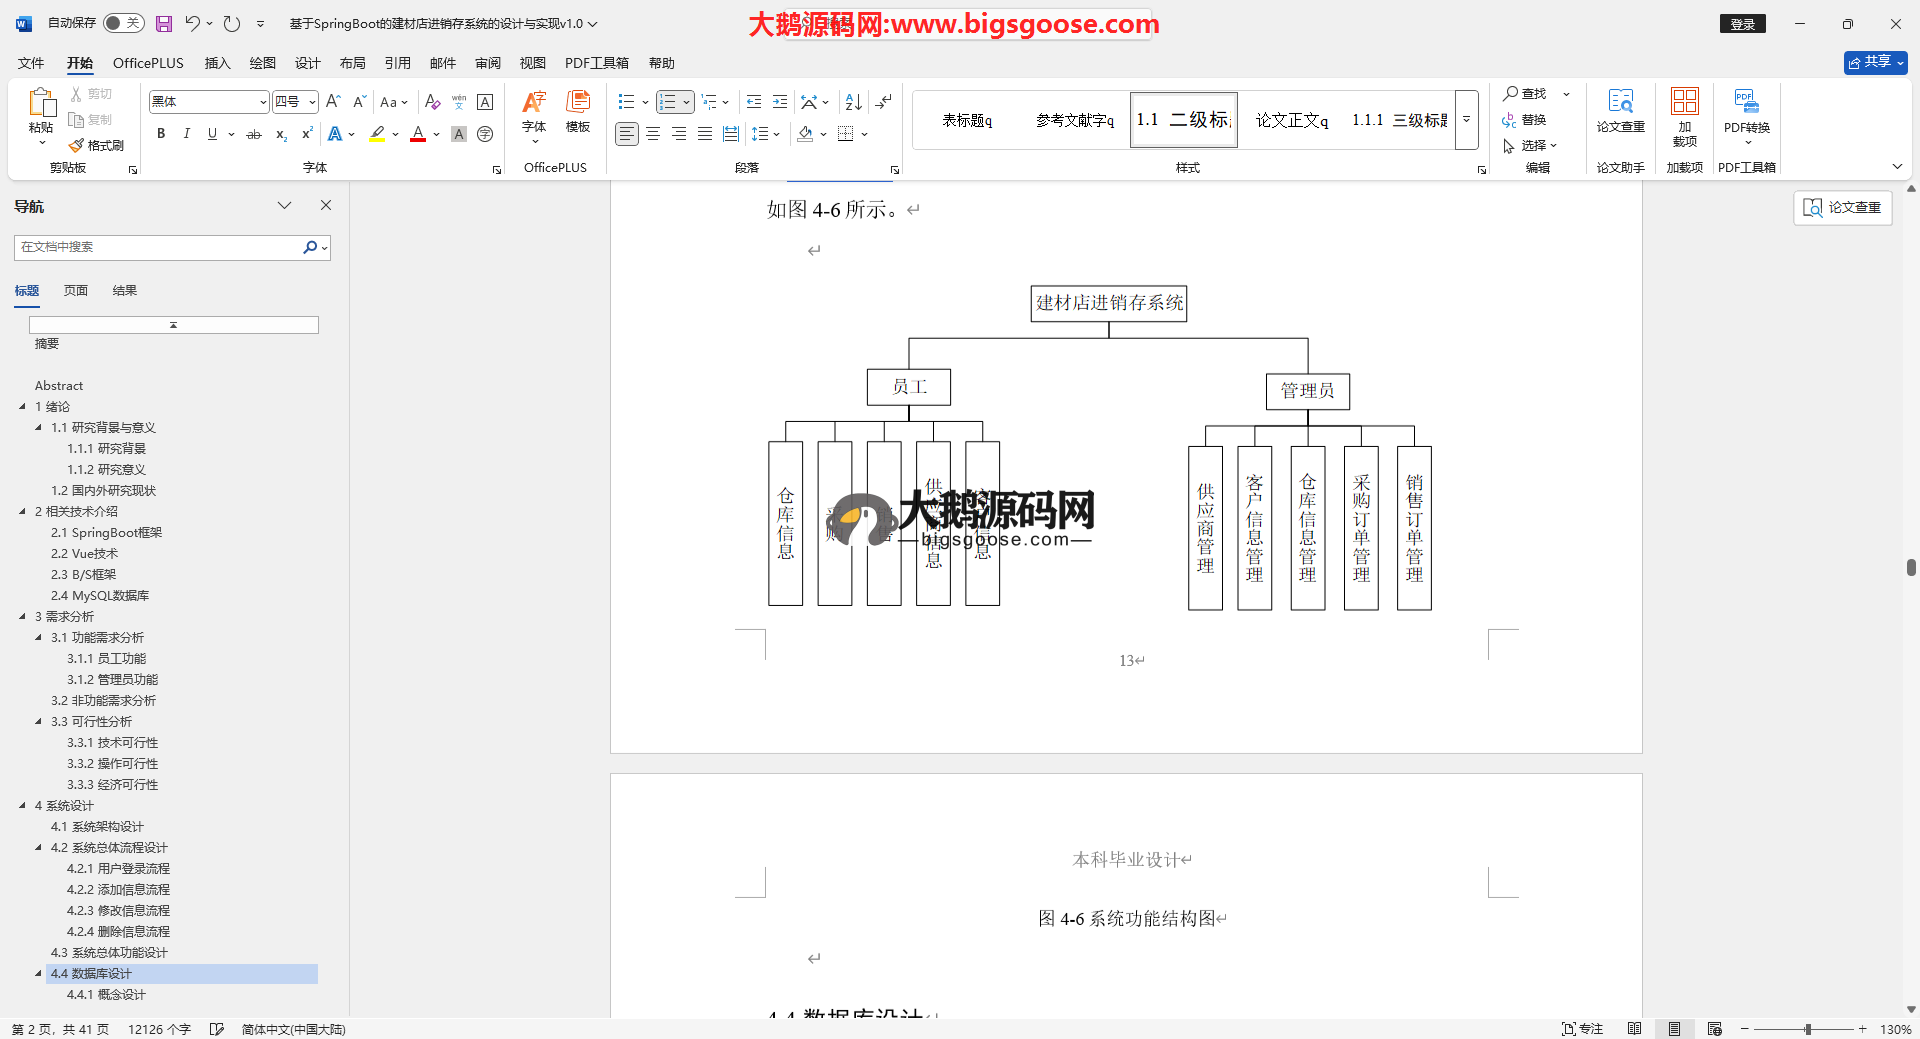Screen dimensions: 1920x1039
Task: Toggle strikethrough text formatting
Action: 254,134
